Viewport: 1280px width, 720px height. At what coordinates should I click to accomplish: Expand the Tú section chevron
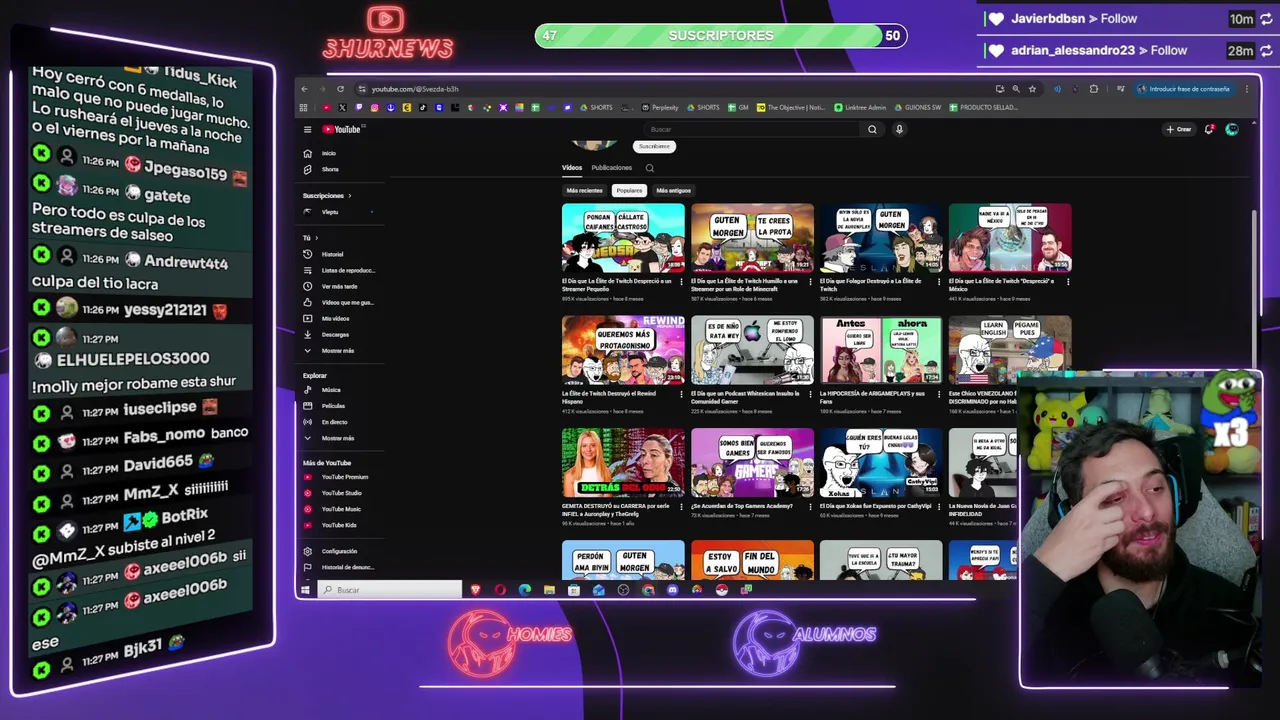[x=316, y=238]
